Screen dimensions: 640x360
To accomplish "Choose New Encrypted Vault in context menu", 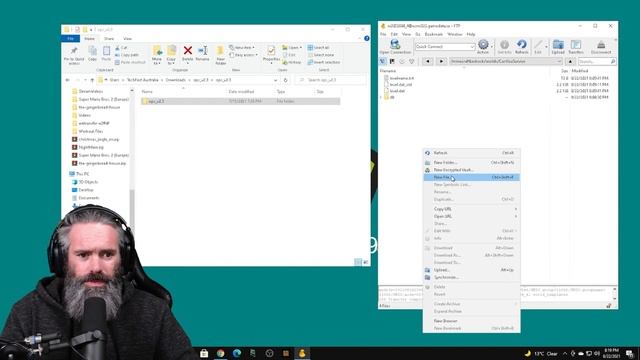I will (471, 170).
